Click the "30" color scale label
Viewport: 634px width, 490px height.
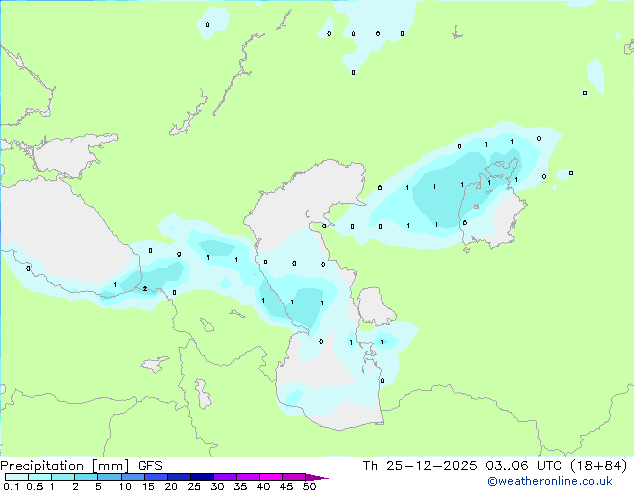click(x=217, y=486)
